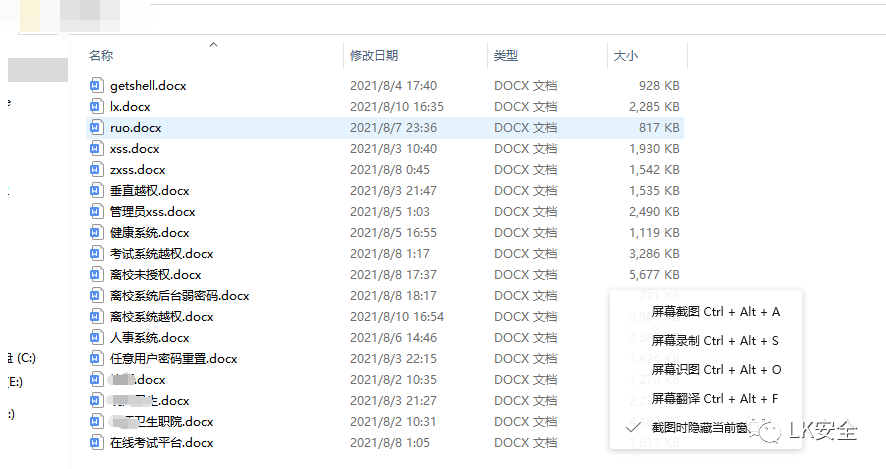Click the zxss.docx file icon
Viewport: 886px width, 469px height.
[x=96, y=170]
